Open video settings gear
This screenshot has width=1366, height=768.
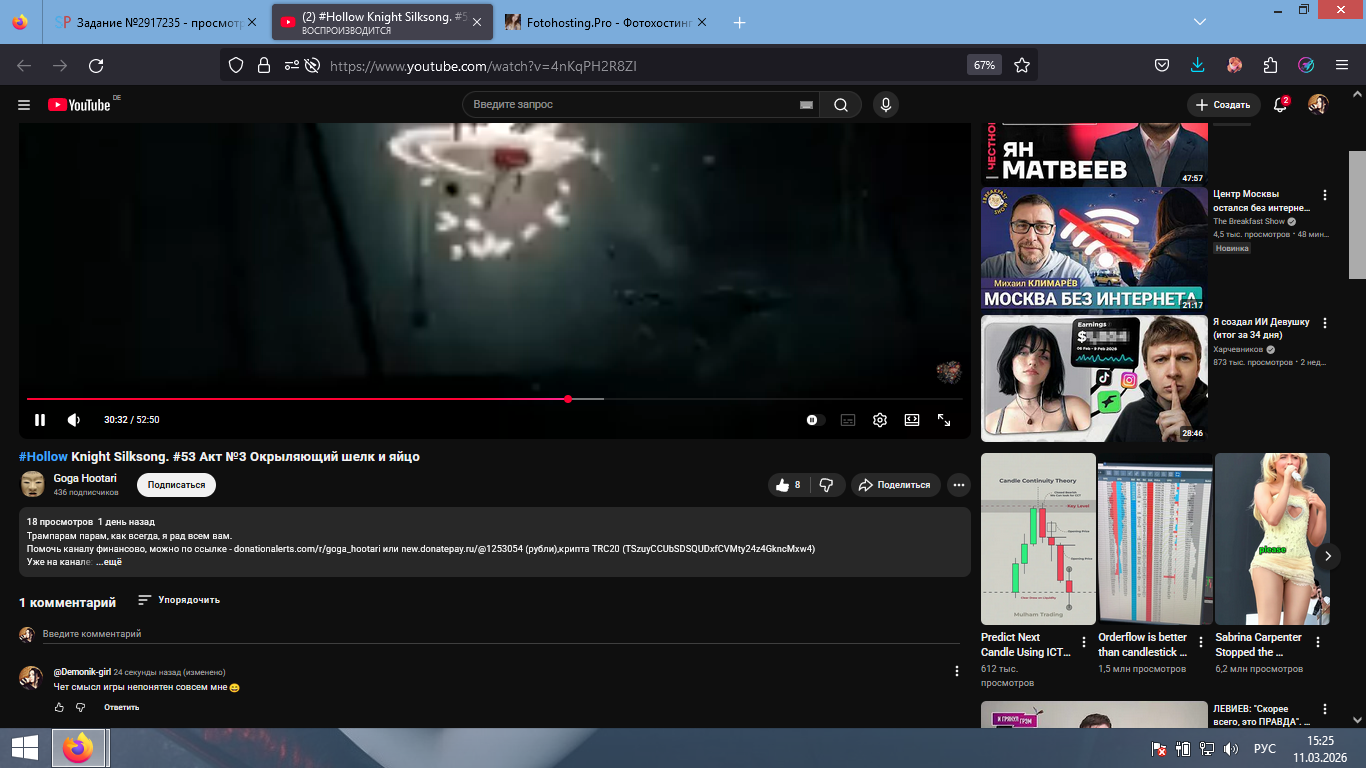pos(880,420)
